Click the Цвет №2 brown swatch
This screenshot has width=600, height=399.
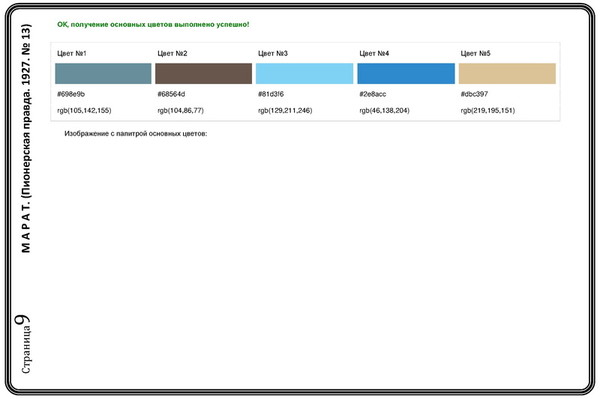204,73
